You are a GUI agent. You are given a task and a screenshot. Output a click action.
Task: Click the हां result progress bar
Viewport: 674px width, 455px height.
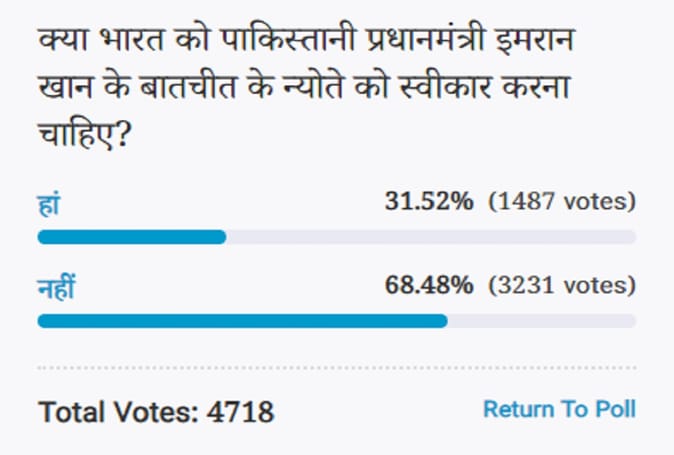(337, 237)
